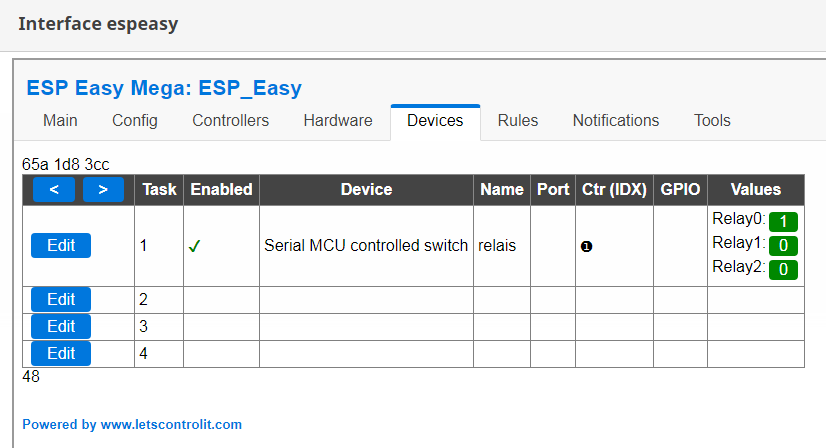Click the next page arrow button
Viewport: 826px width, 448px height.
[103, 189]
